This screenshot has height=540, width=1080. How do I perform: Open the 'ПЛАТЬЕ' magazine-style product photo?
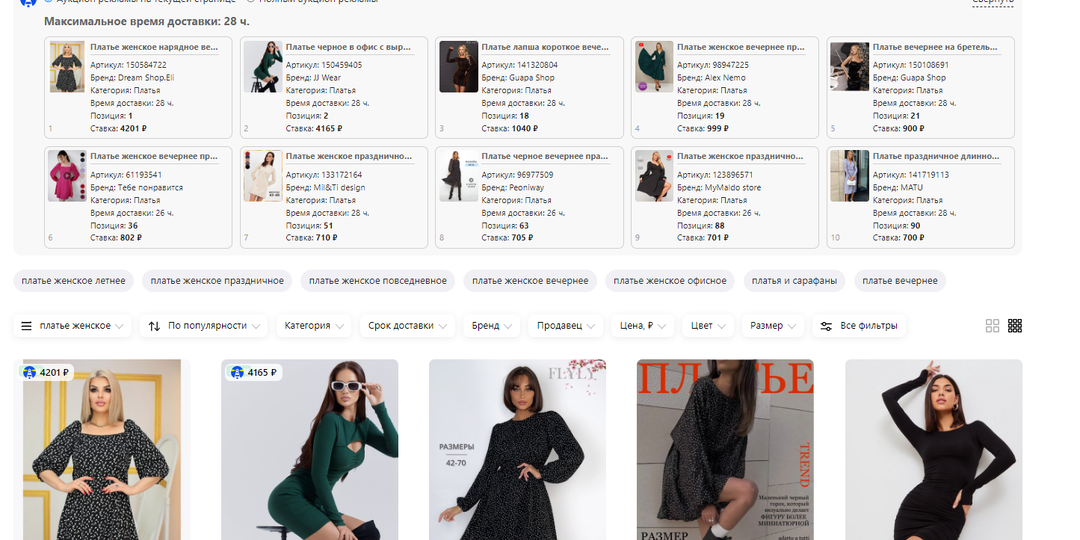725,449
